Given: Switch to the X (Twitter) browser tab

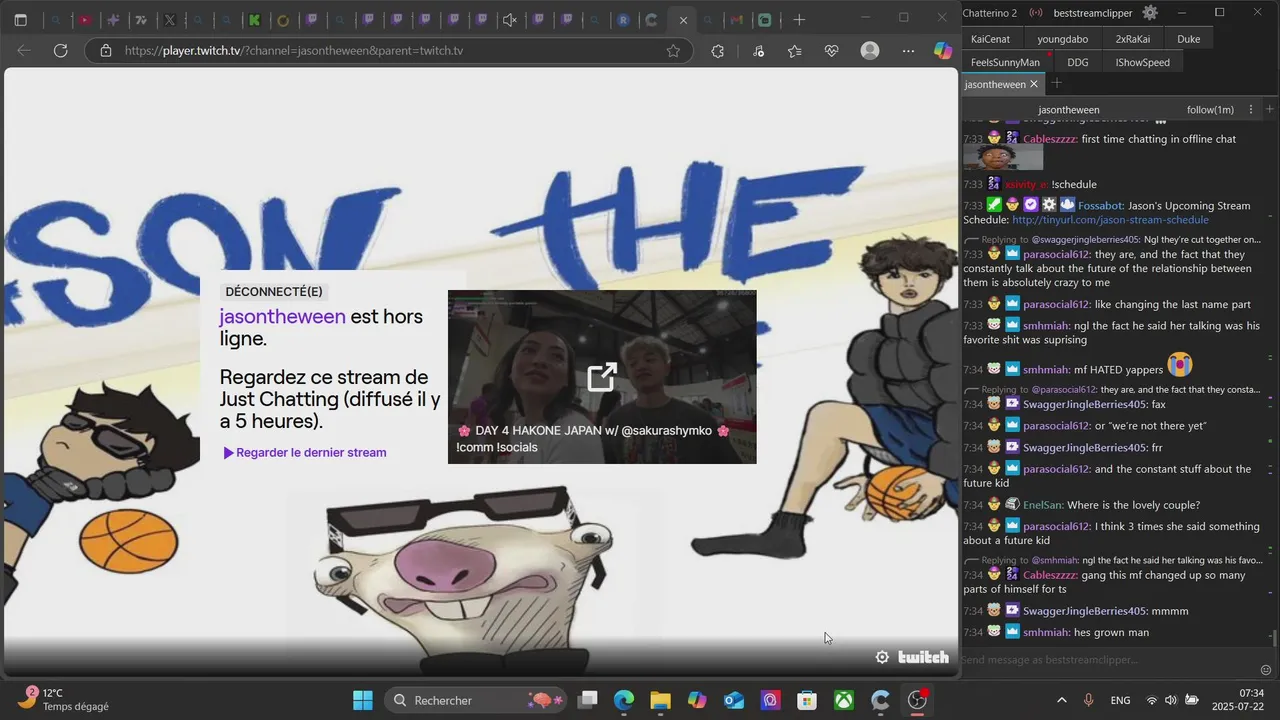Looking at the screenshot, I should (x=170, y=19).
